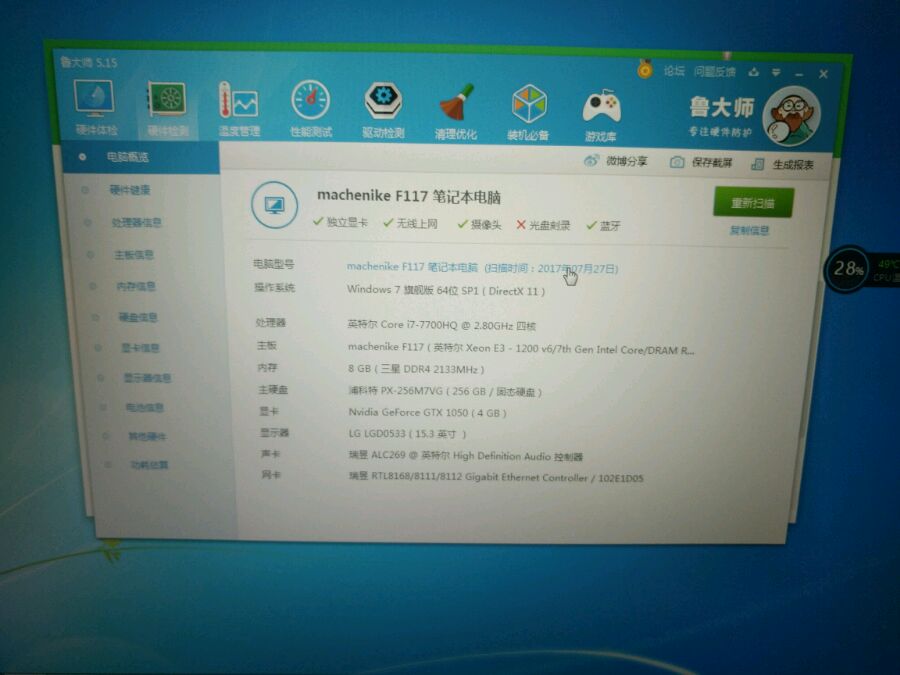Viewport: 900px width, 675px height.
Task: Click the camera icon for 保存截屏
Action: coord(677,162)
